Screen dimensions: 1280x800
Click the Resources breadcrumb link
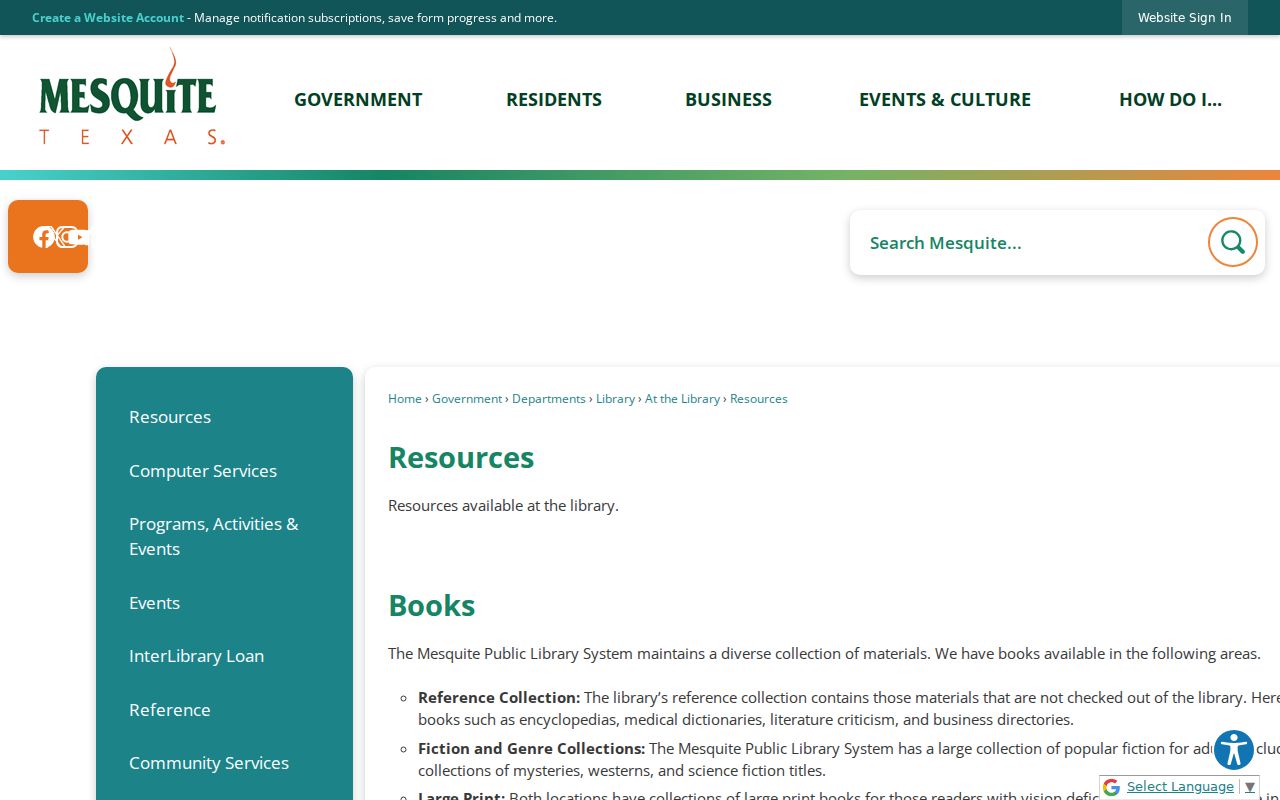759,398
